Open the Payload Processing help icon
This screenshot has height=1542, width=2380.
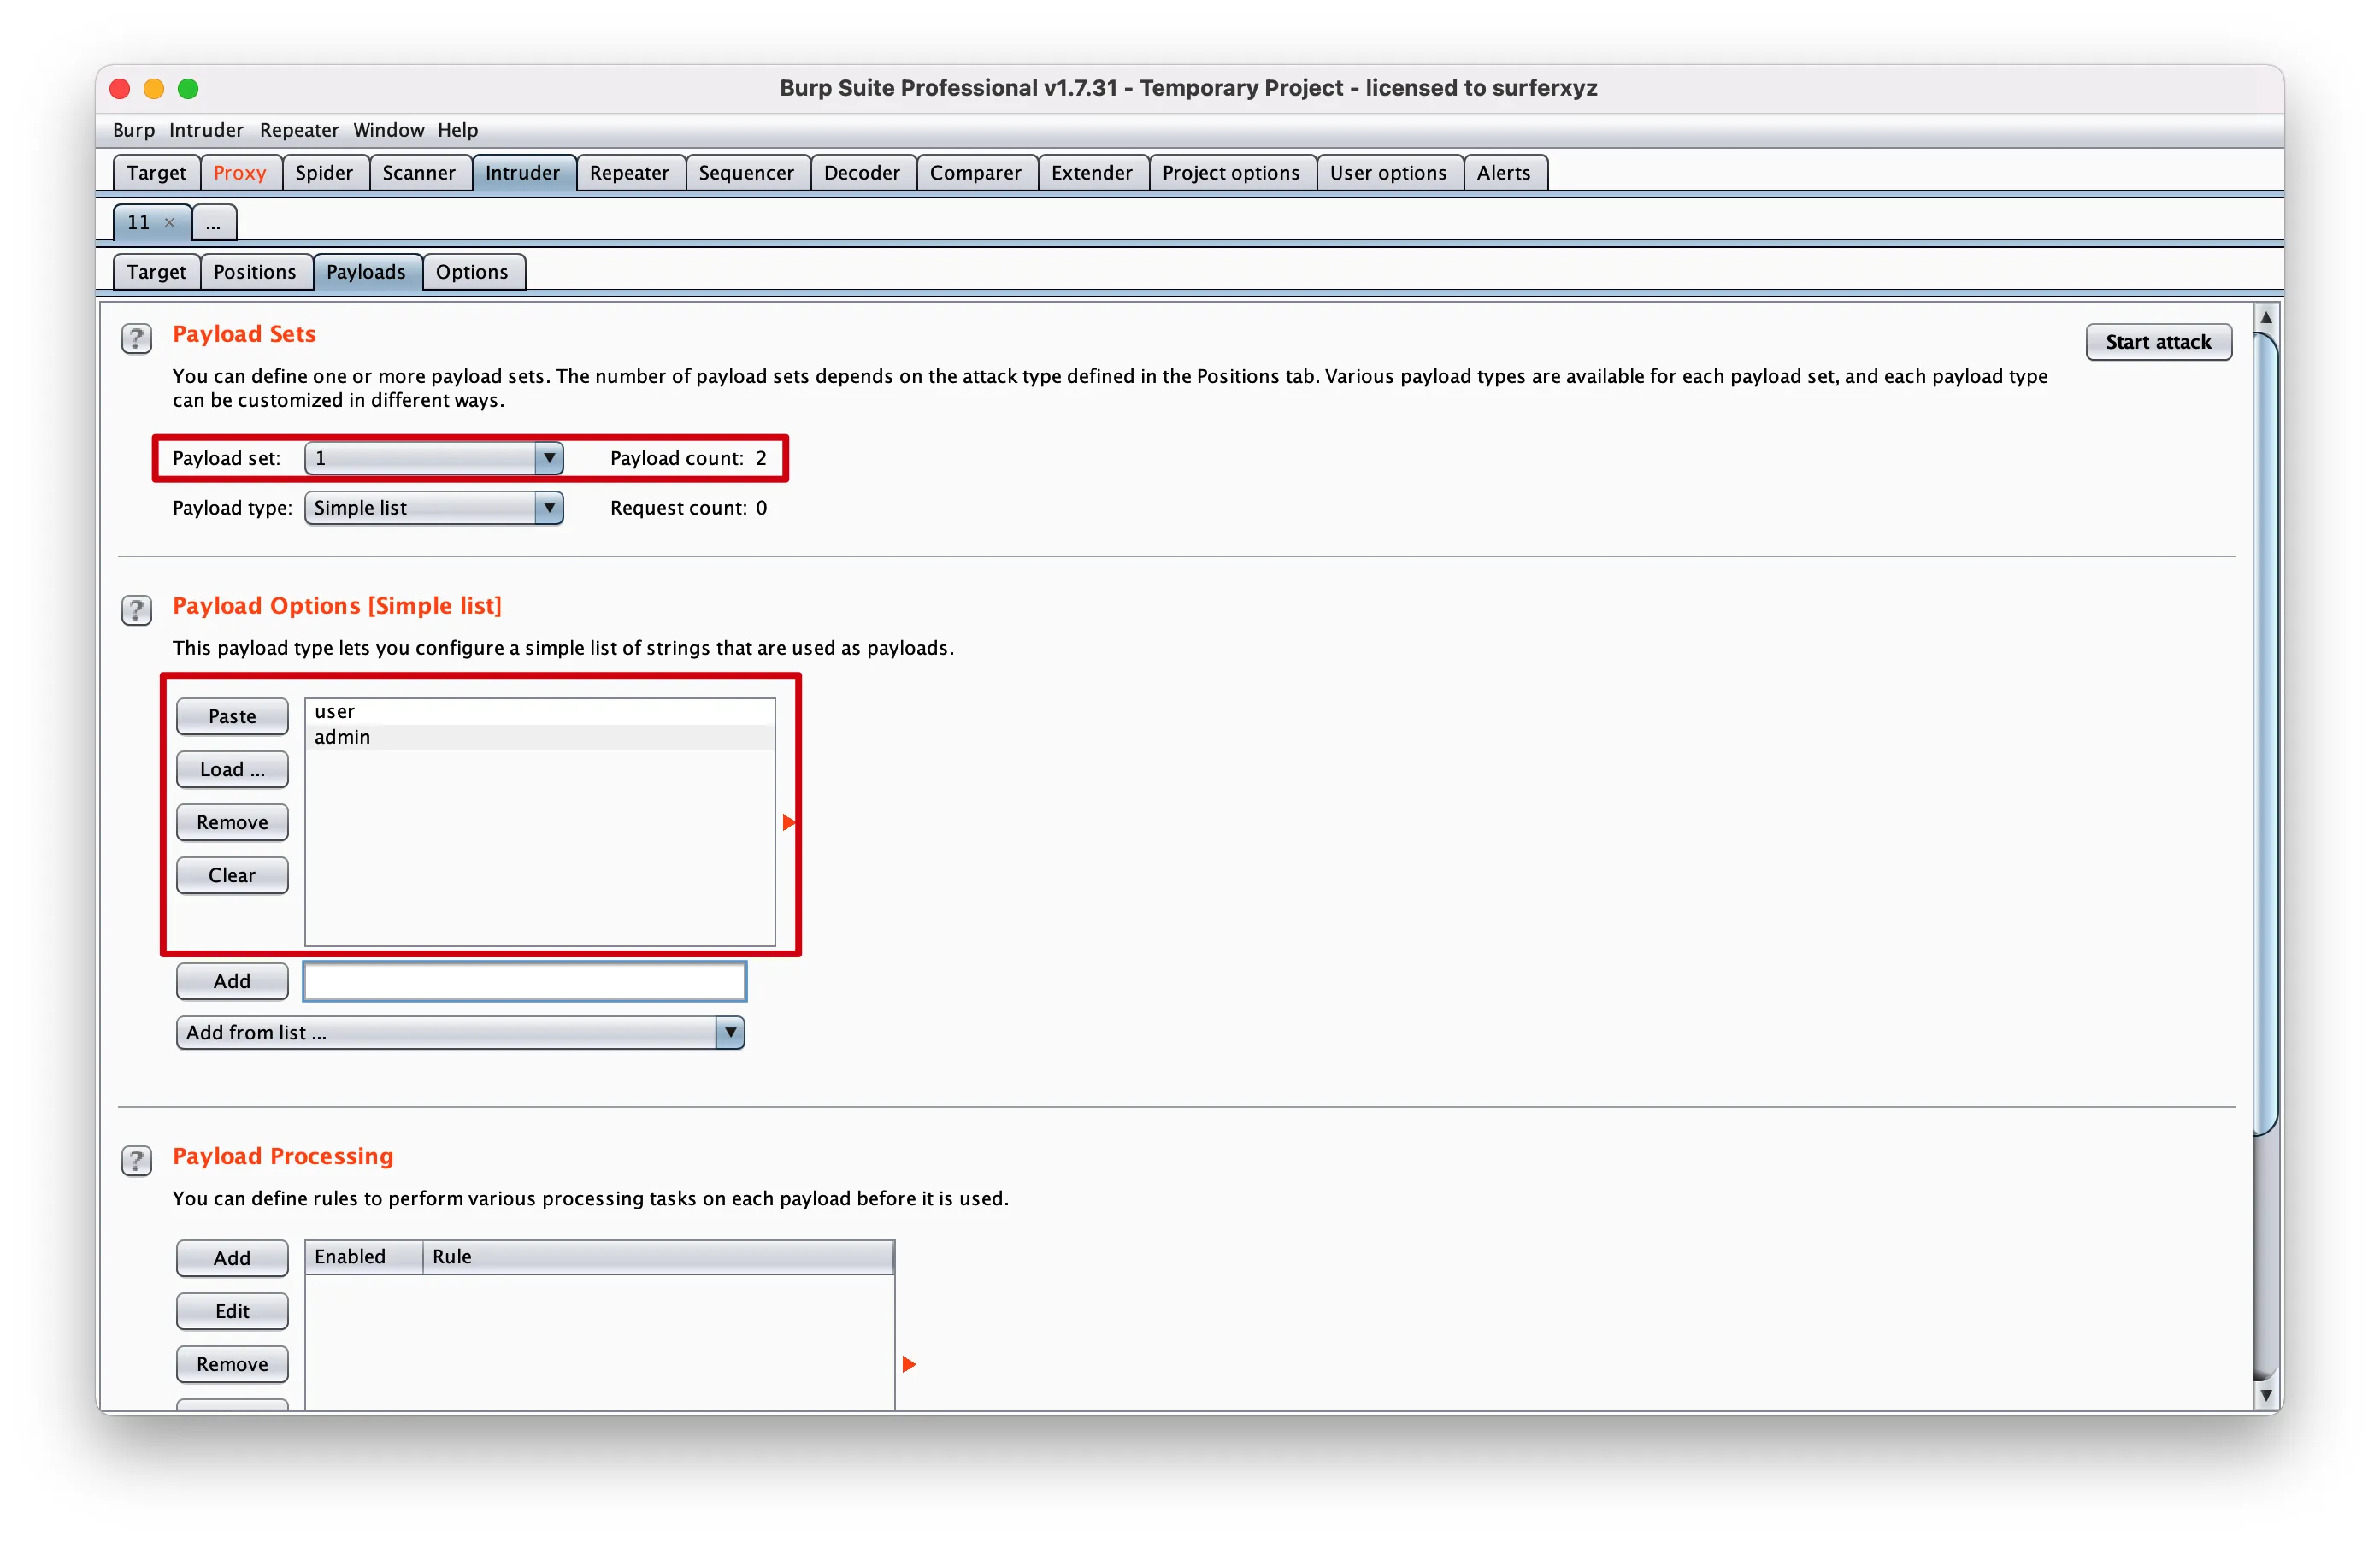pos(136,1160)
